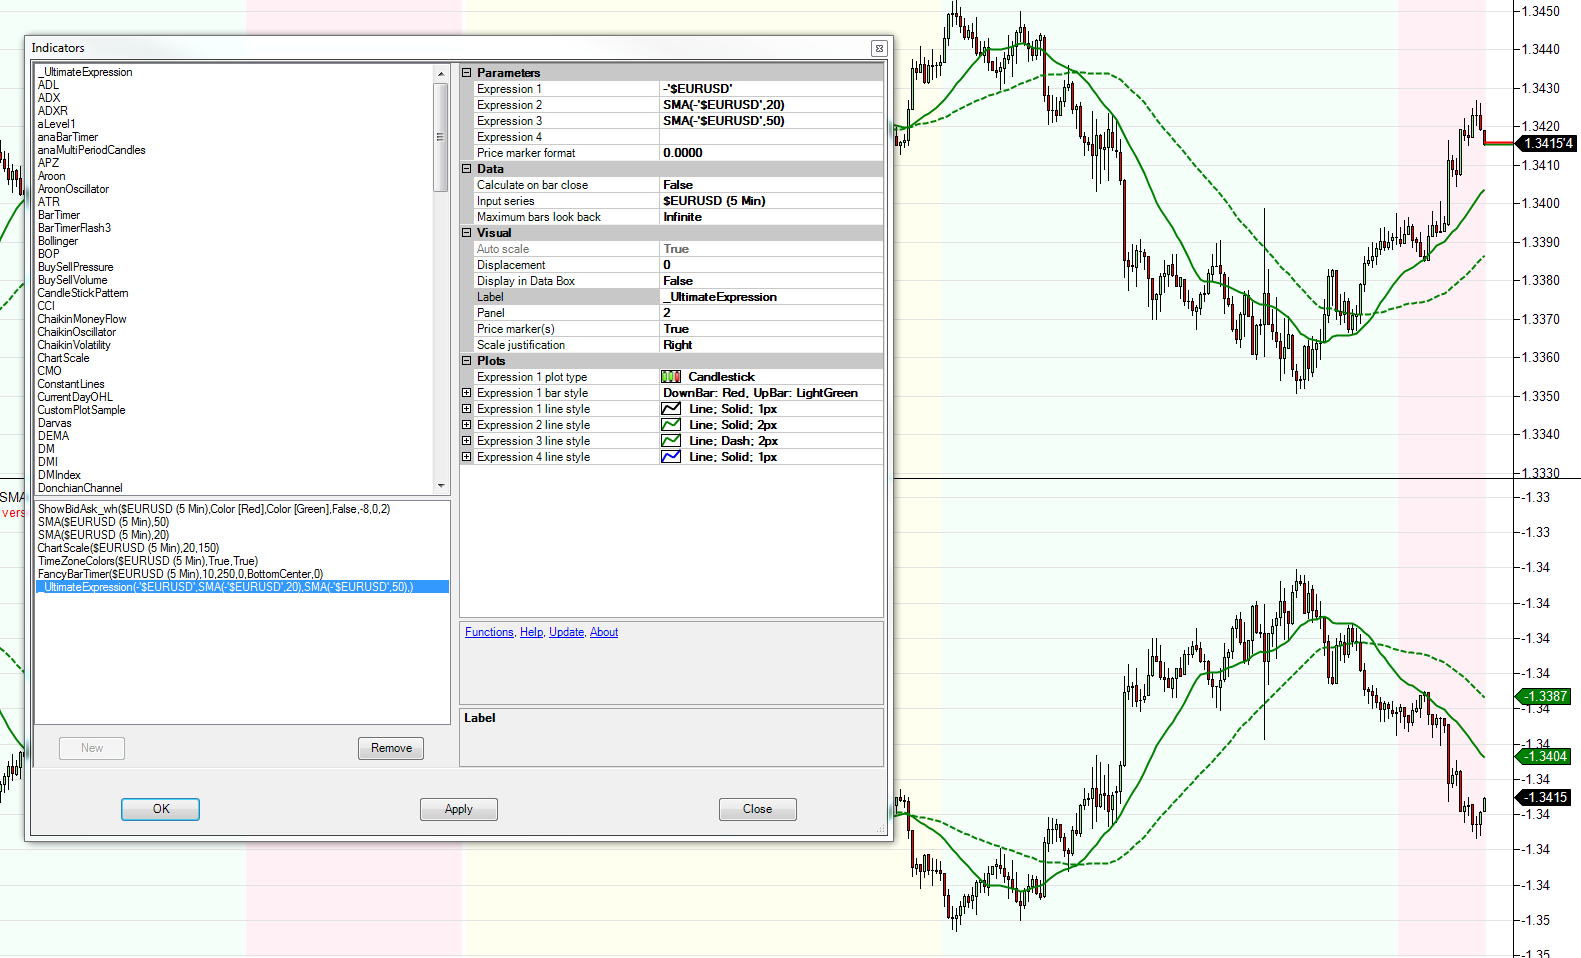The width and height of the screenshot is (1581, 958).
Task: Select the Scale justification Right value
Action: [x=771, y=345]
